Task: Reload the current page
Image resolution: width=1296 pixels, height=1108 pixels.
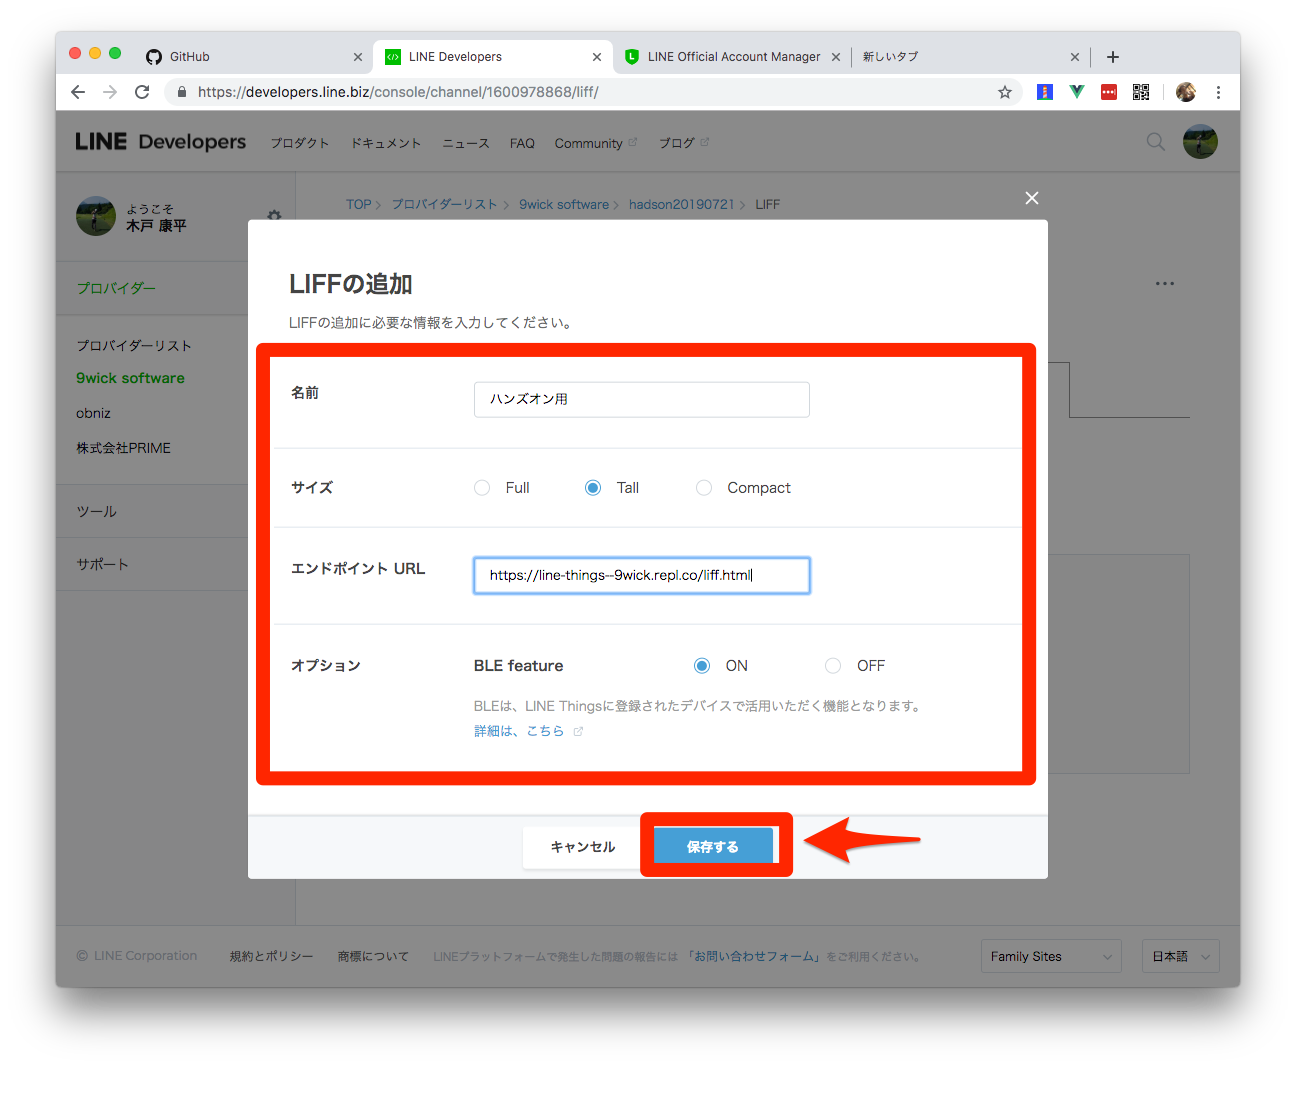Action: (142, 92)
